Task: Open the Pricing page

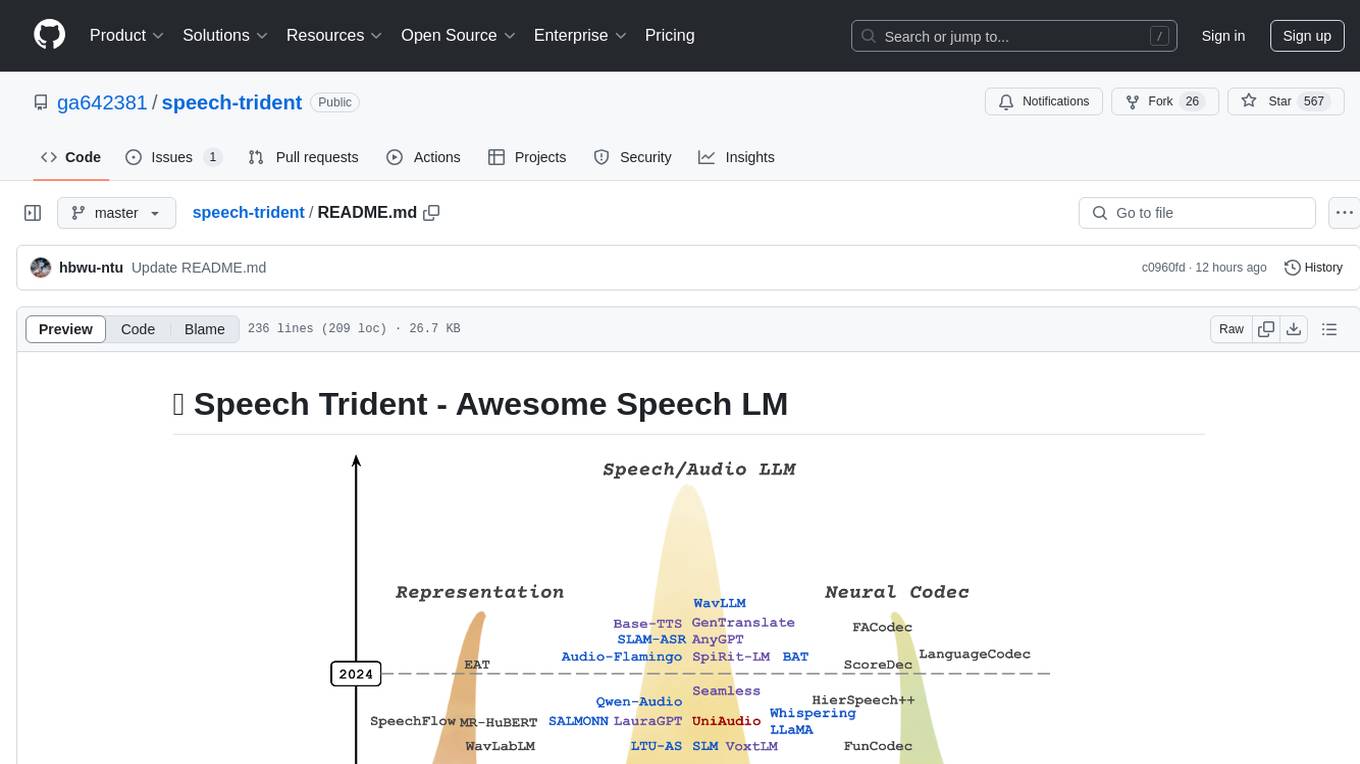Action: click(670, 35)
